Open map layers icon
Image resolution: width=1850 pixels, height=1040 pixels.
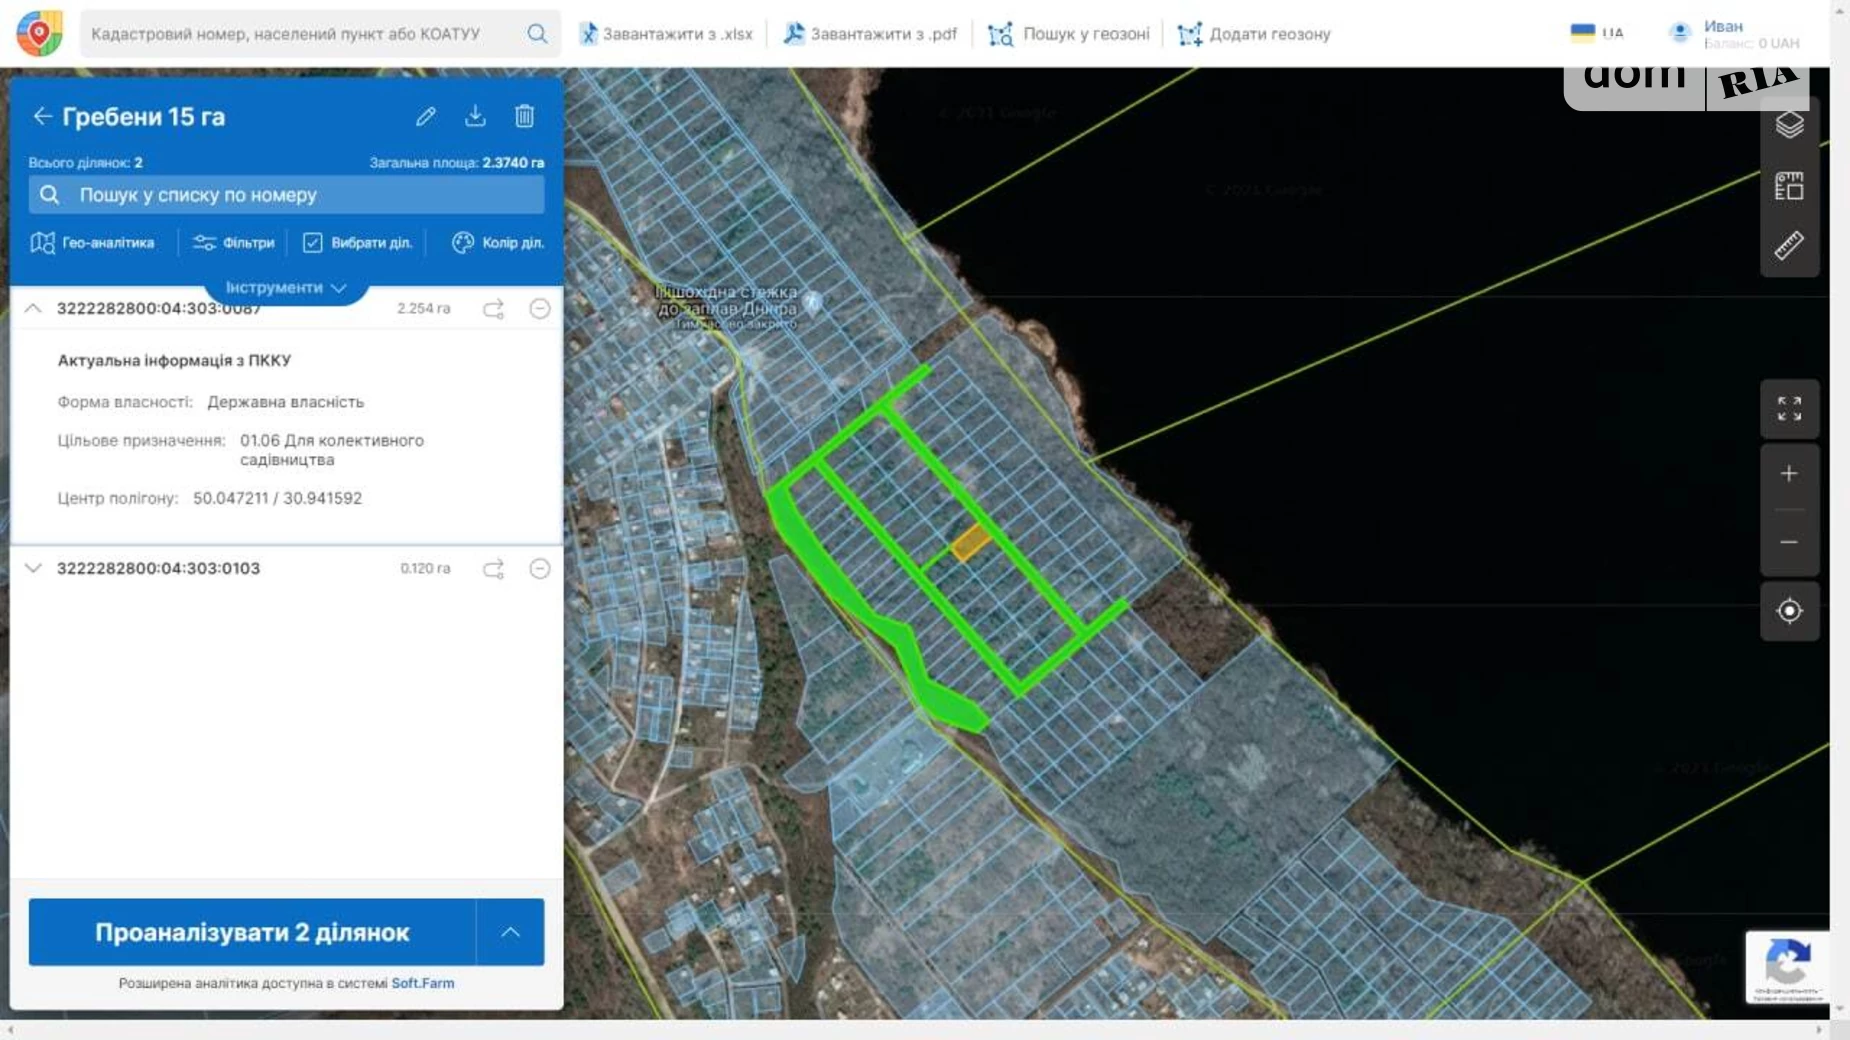point(1789,125)
